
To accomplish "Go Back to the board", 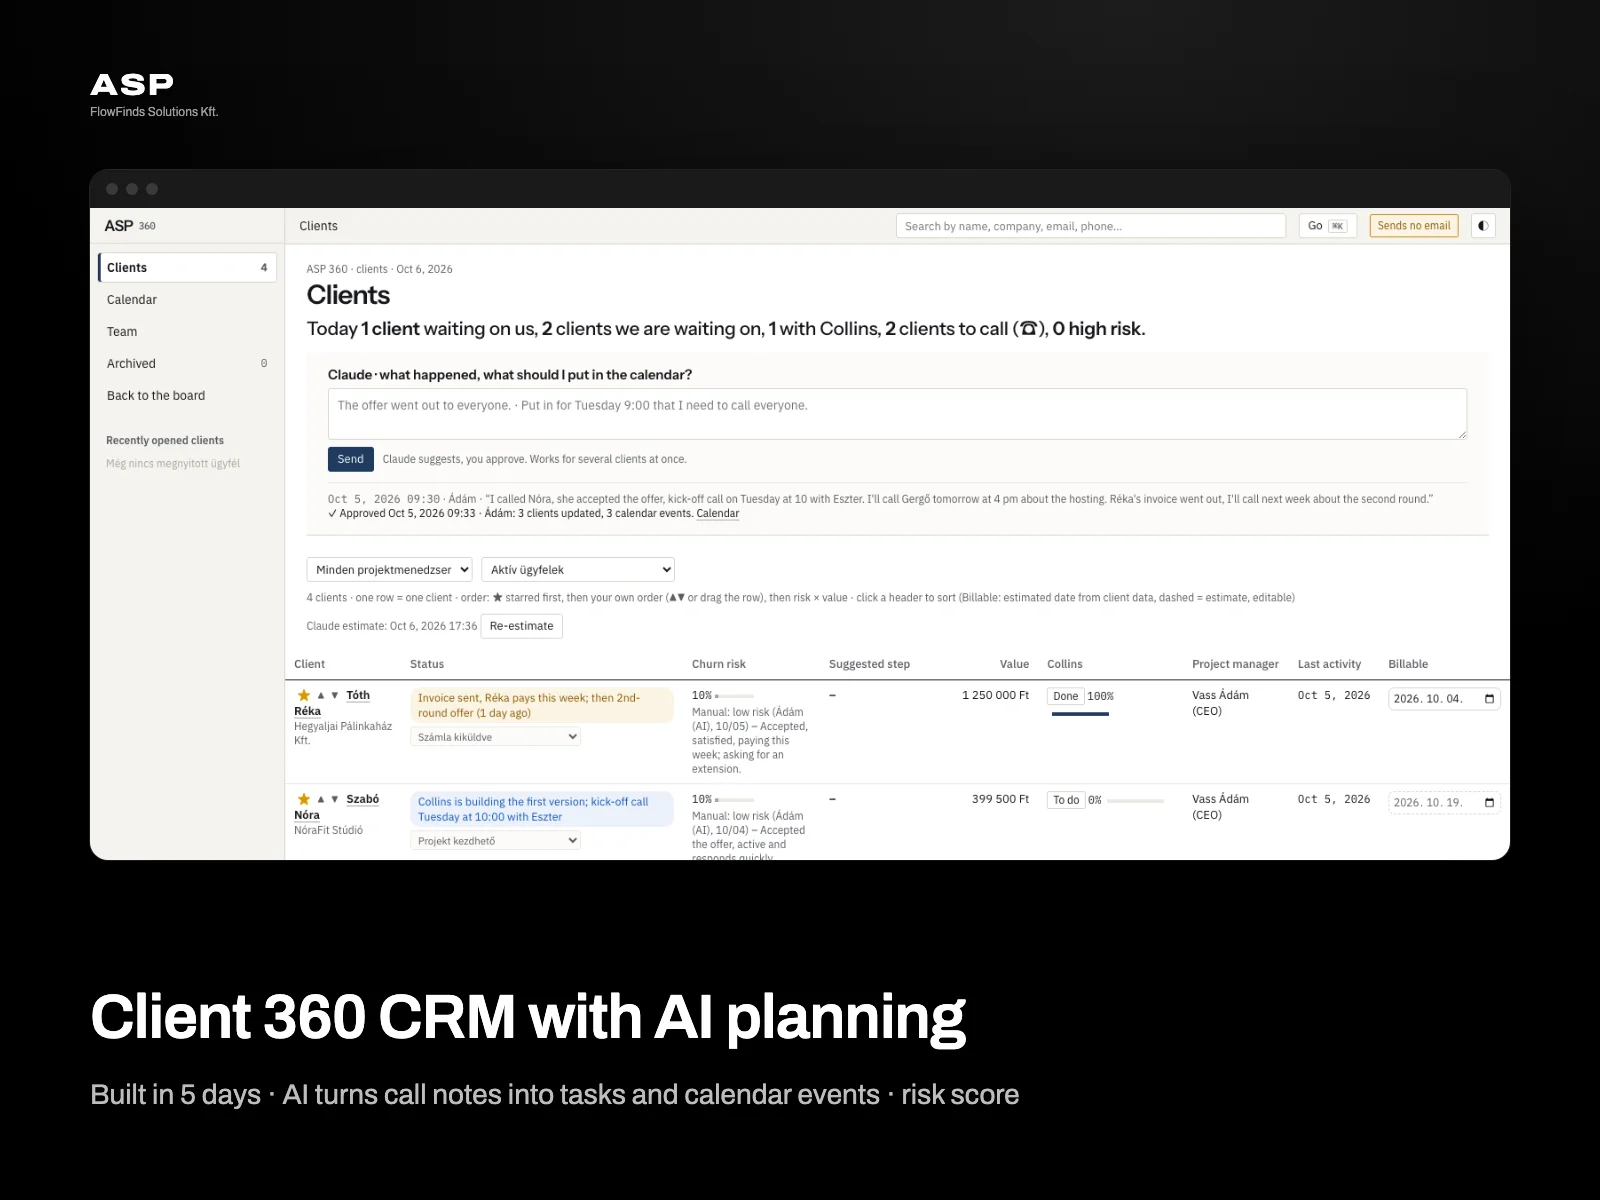I will (187, 396).
